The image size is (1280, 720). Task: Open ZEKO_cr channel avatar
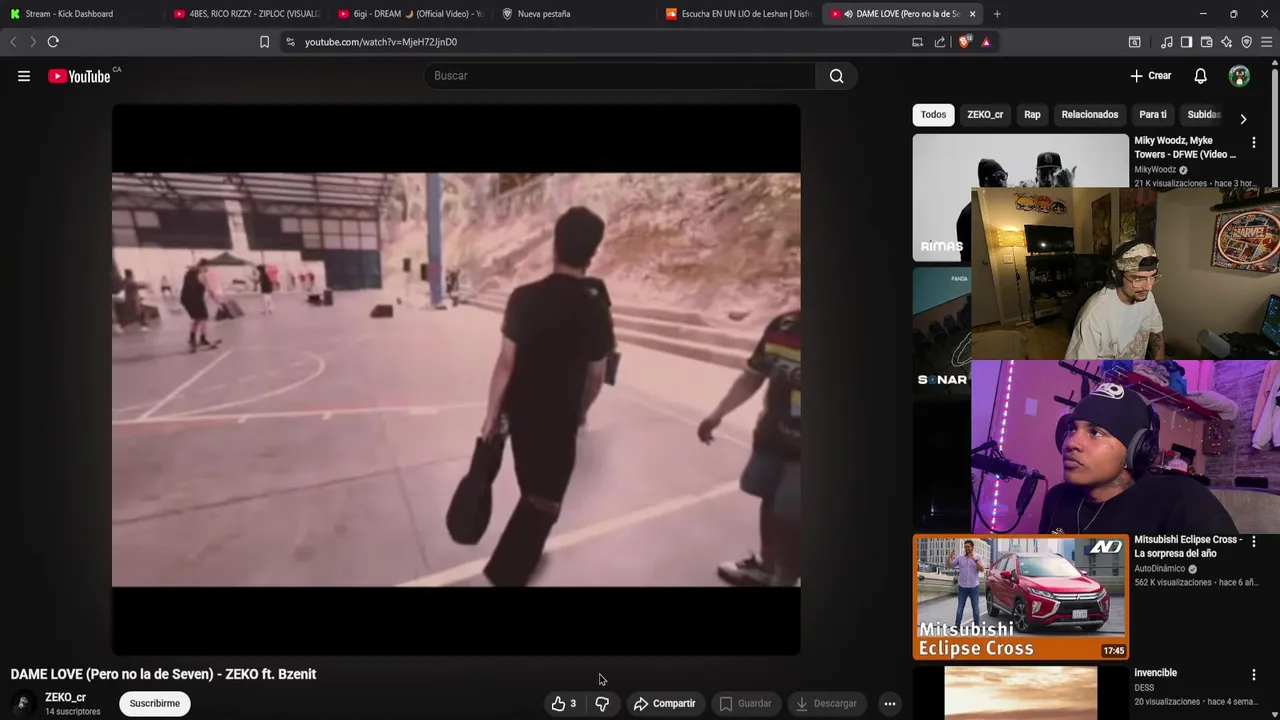22,703
